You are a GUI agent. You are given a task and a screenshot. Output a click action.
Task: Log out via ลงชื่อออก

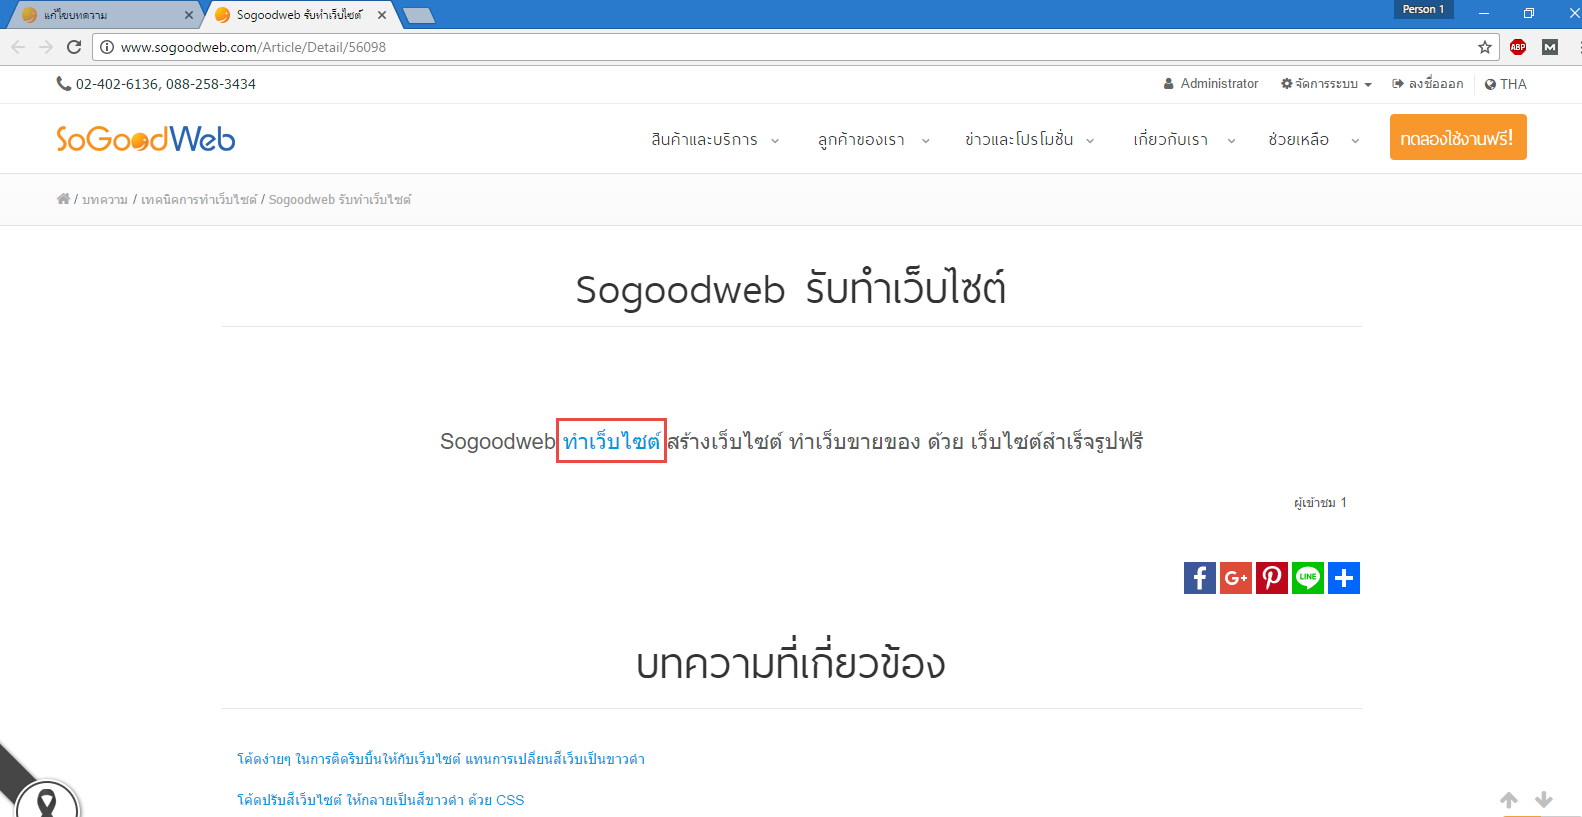(1427, 84)
